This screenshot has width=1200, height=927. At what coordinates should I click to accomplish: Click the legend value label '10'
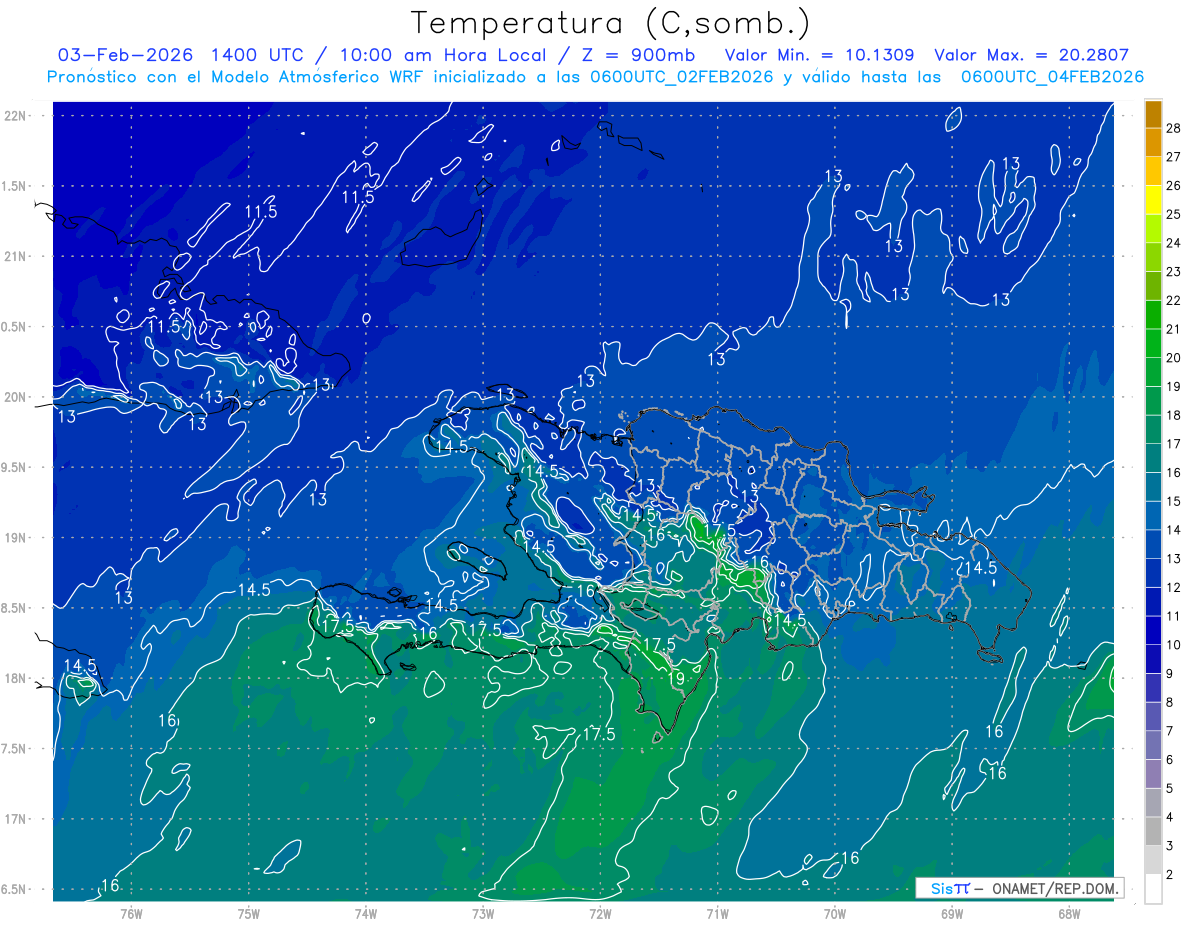click(1174, 645)
